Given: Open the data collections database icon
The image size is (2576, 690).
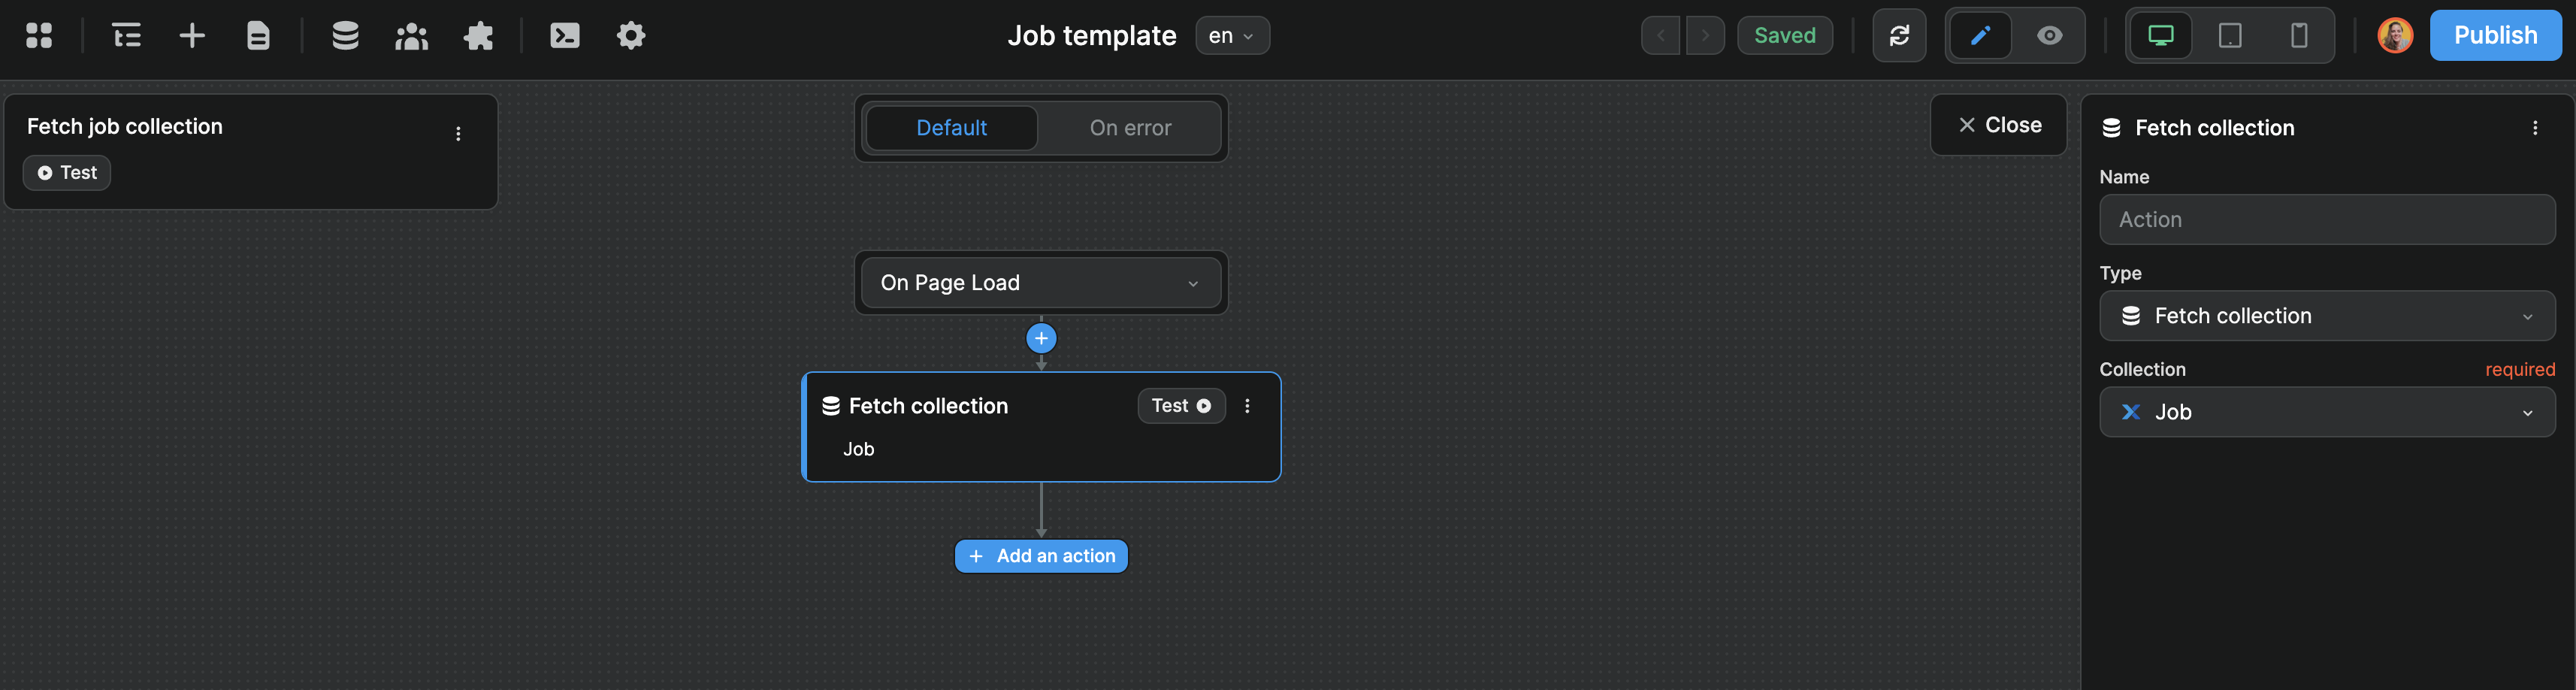Looking at the screenshot, I should 345,35.
